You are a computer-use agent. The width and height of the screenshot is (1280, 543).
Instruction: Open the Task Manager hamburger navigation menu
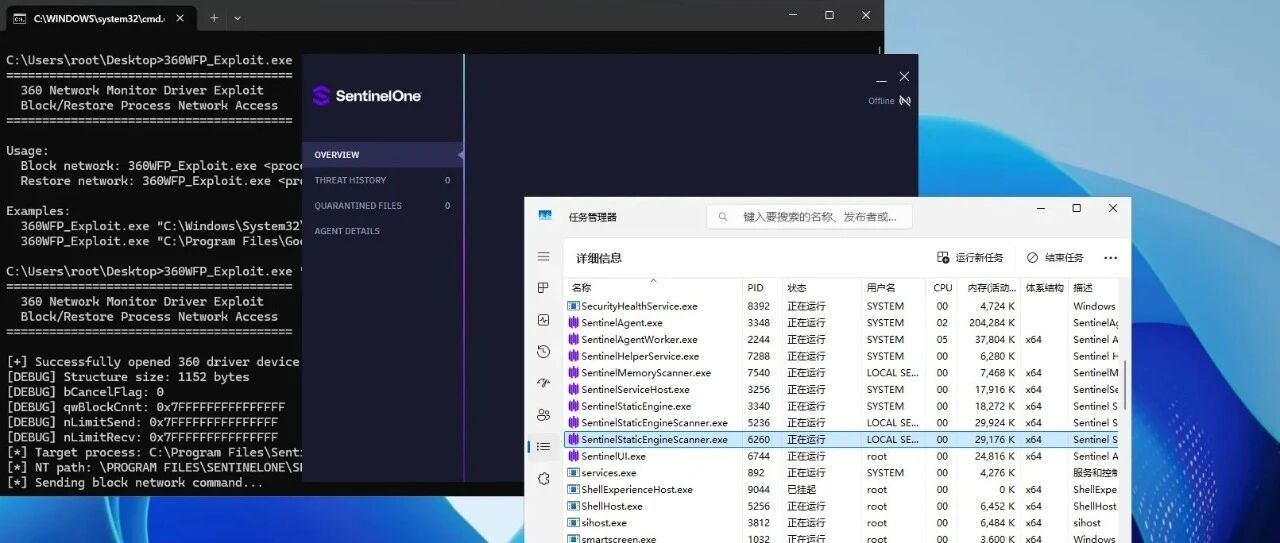pyautogui.click(x=543, y=257)
